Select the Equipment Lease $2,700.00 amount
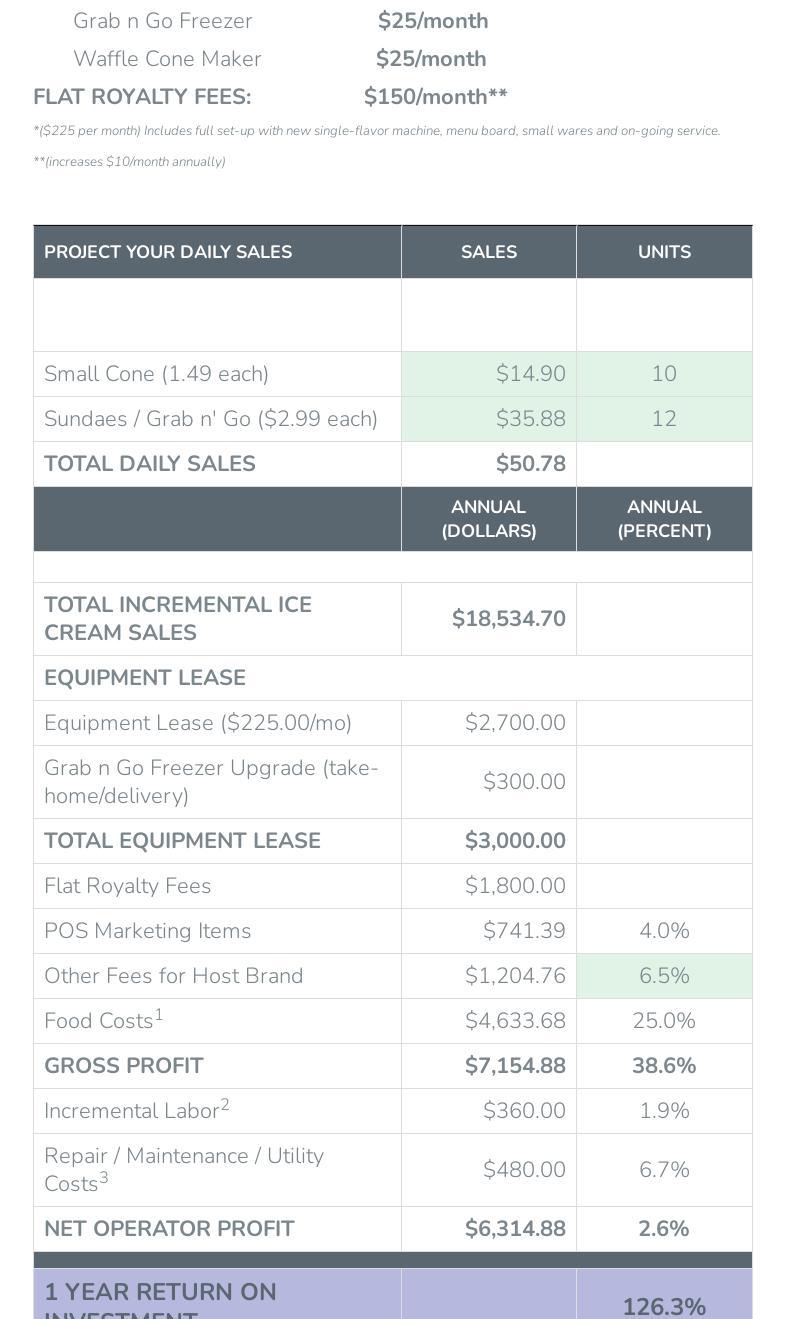Image resolution: width=785 pixels, height=1319 pixels. pos(515,723)
